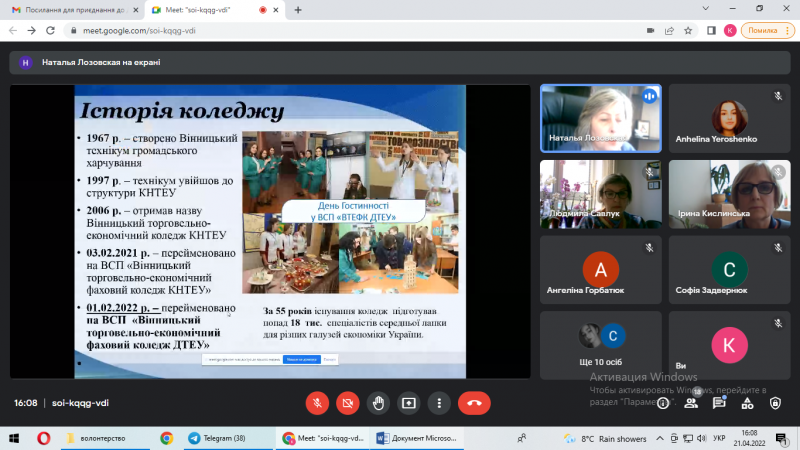Open Telegram (38) taskbar item
Image resolution: width=800 pixels, height=450 pixels.
click(x=228, y=438)
